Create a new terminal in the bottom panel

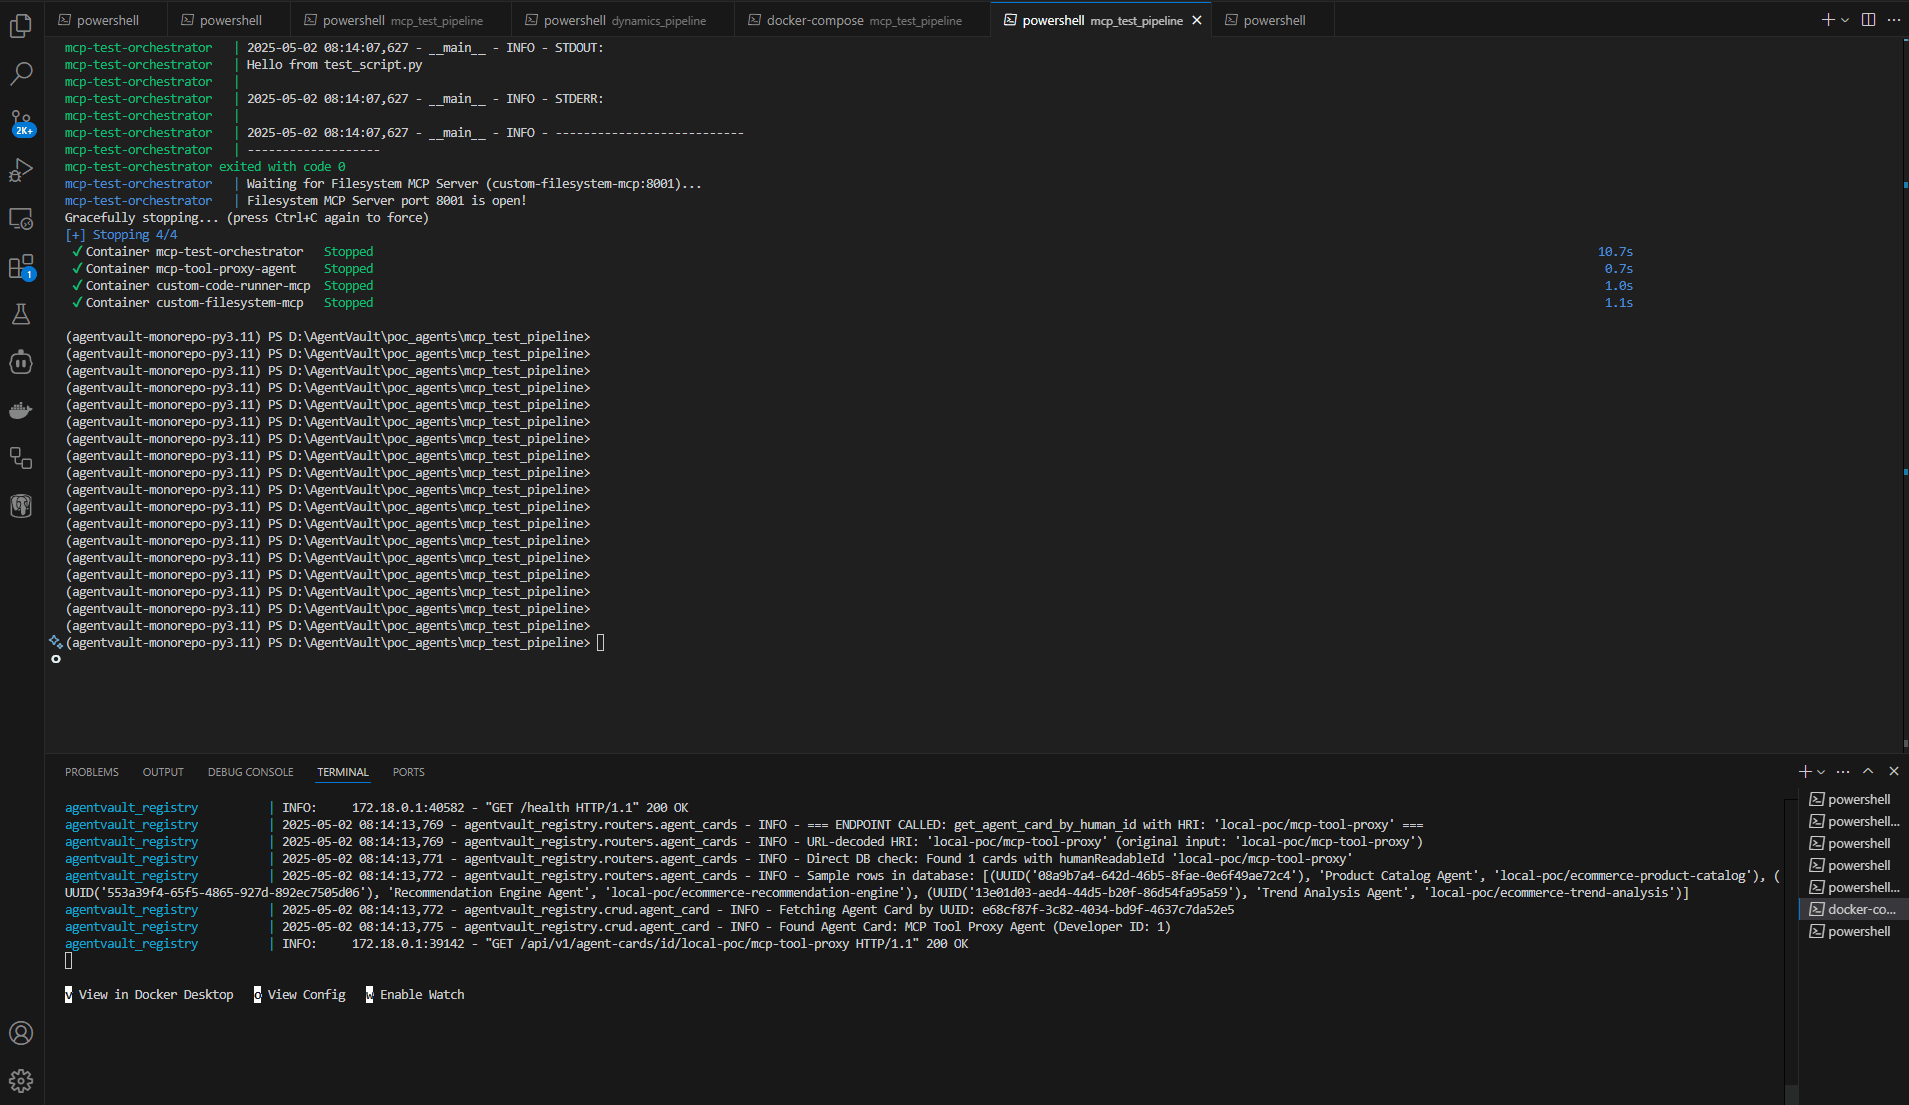click(1804, 771)
